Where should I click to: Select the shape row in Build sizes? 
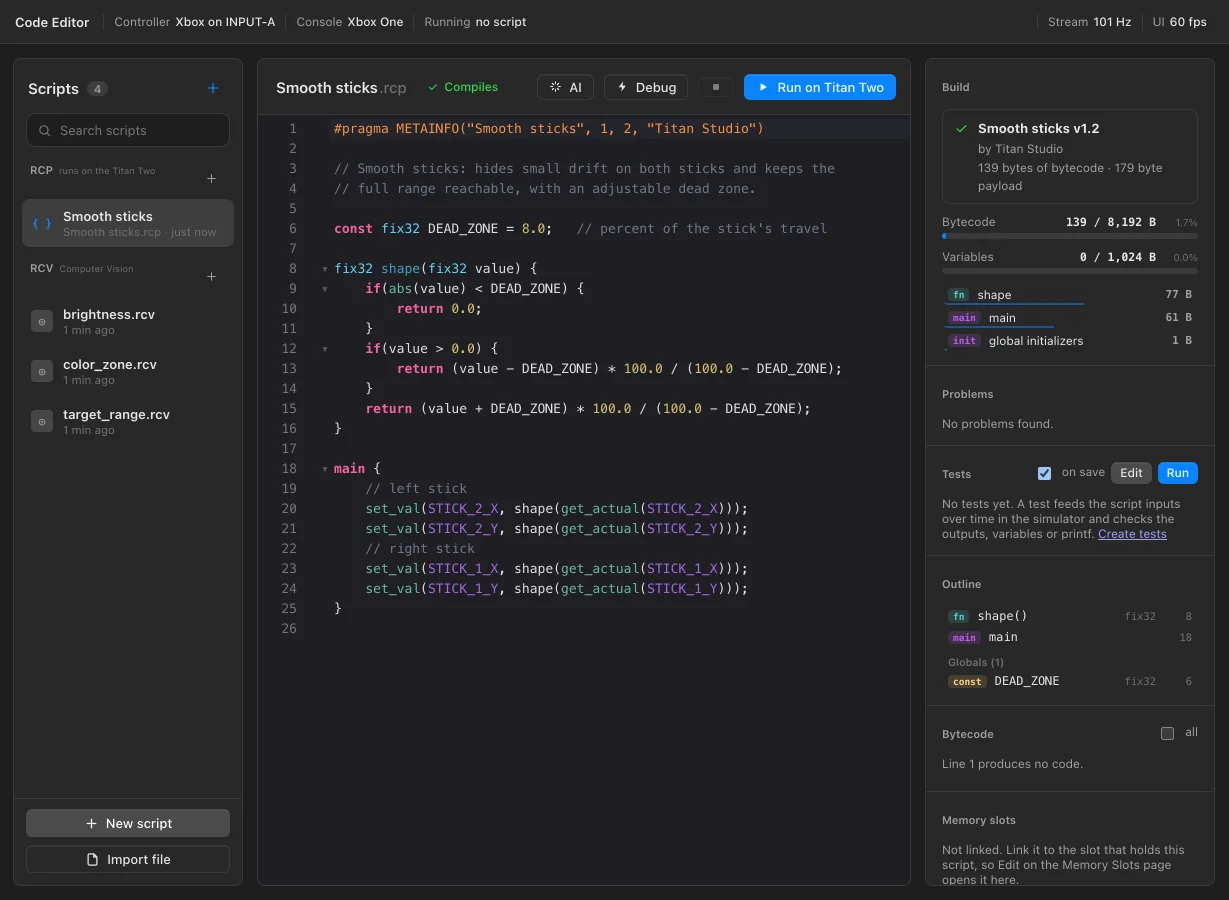coord(1070,295)
